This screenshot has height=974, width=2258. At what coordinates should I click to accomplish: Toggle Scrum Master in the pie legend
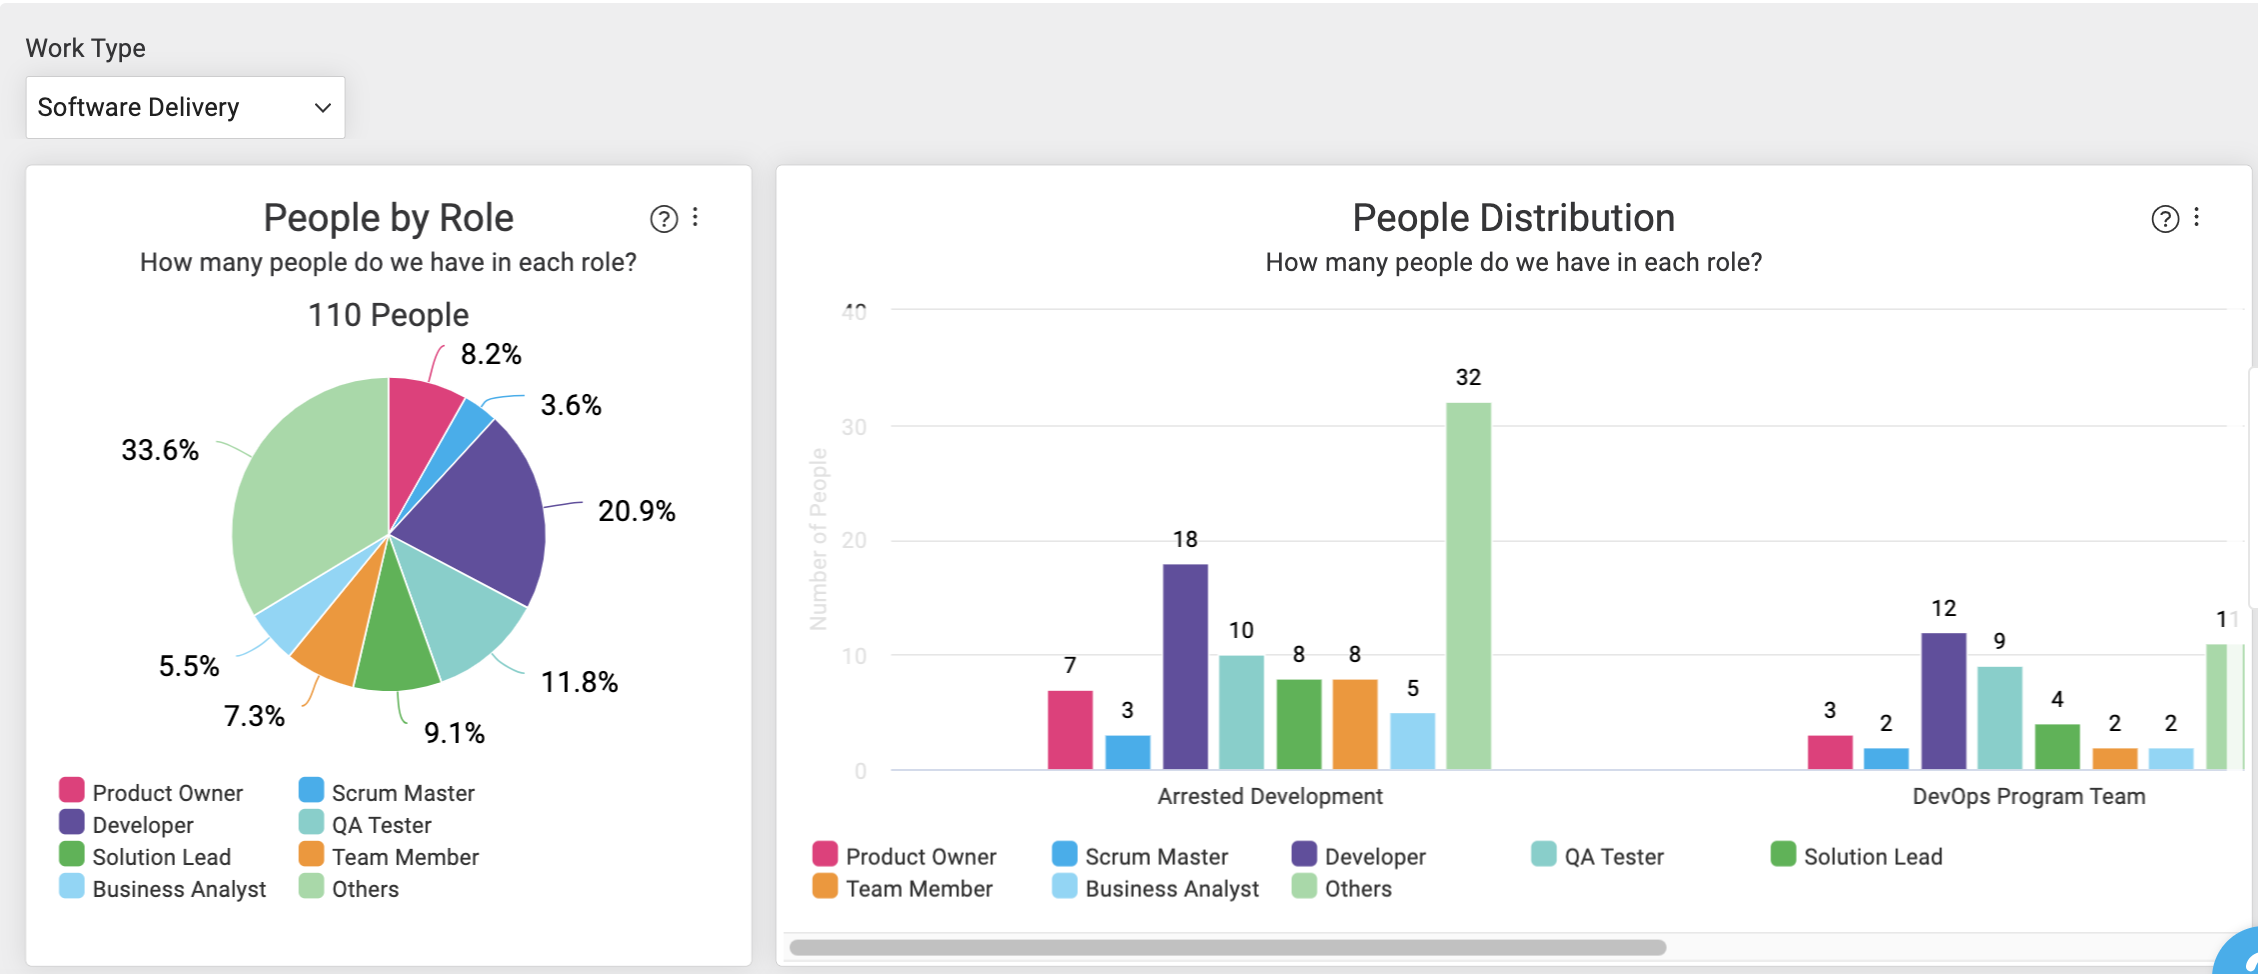[387, 792]
